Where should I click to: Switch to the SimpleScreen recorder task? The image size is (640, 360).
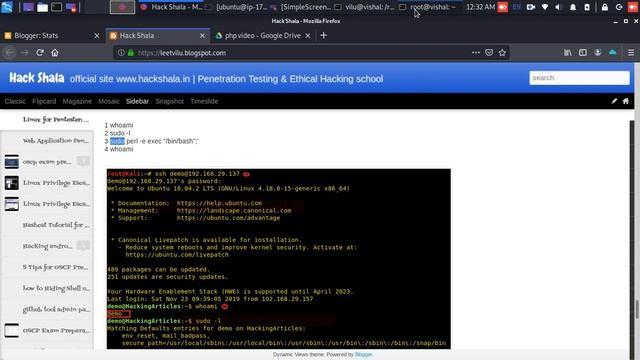(301, 7)
